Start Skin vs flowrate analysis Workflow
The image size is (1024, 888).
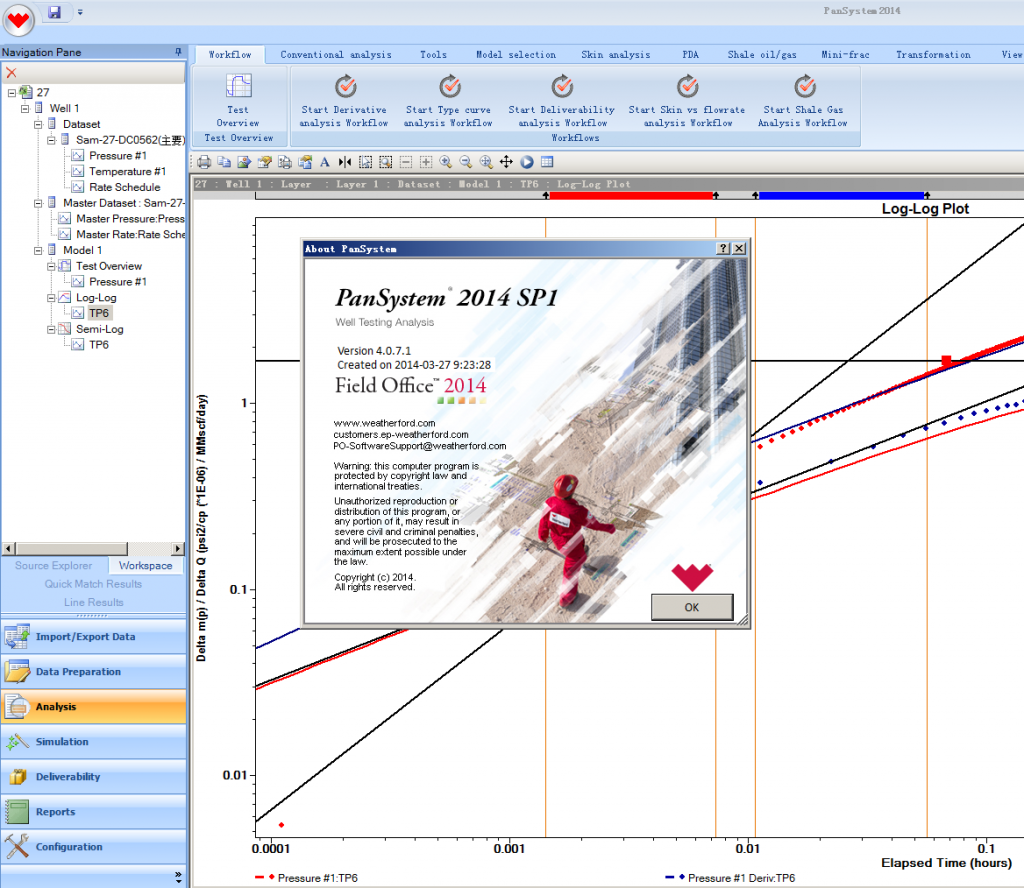click(x=687, y=99)
